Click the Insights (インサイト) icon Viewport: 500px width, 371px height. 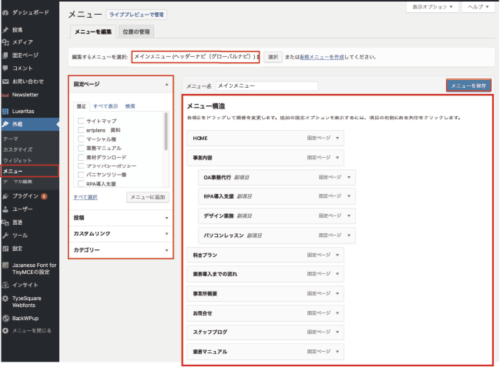point(5,285)
